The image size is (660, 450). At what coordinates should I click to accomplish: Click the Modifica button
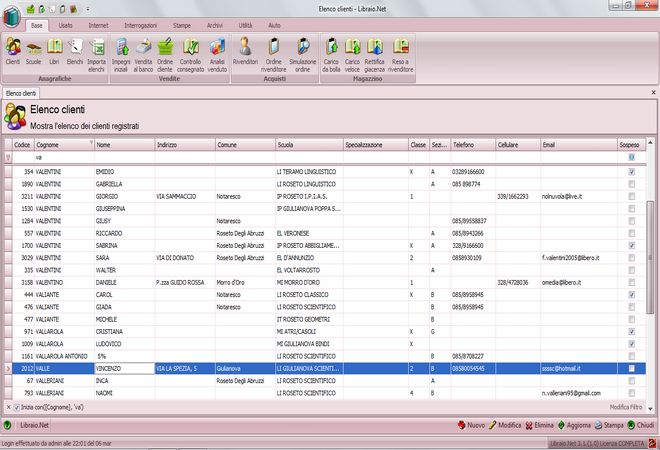(x=505, y=425)
